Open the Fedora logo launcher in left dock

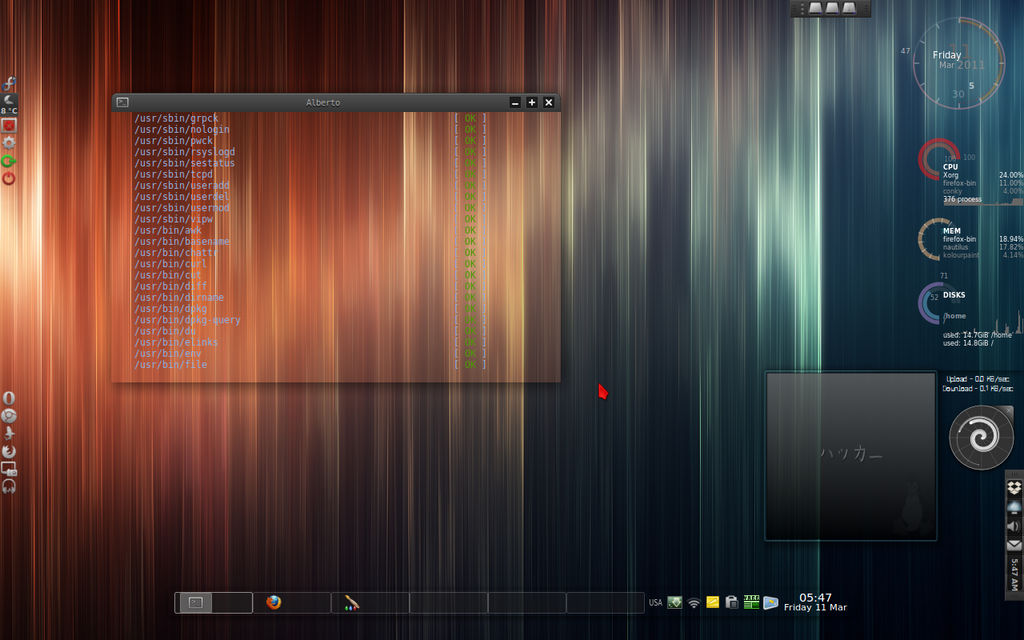coord(8,83)
